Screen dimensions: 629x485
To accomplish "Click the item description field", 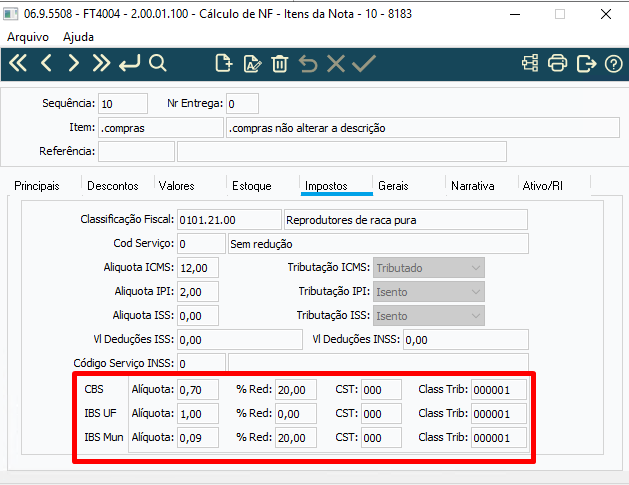I will coord(423,128).
